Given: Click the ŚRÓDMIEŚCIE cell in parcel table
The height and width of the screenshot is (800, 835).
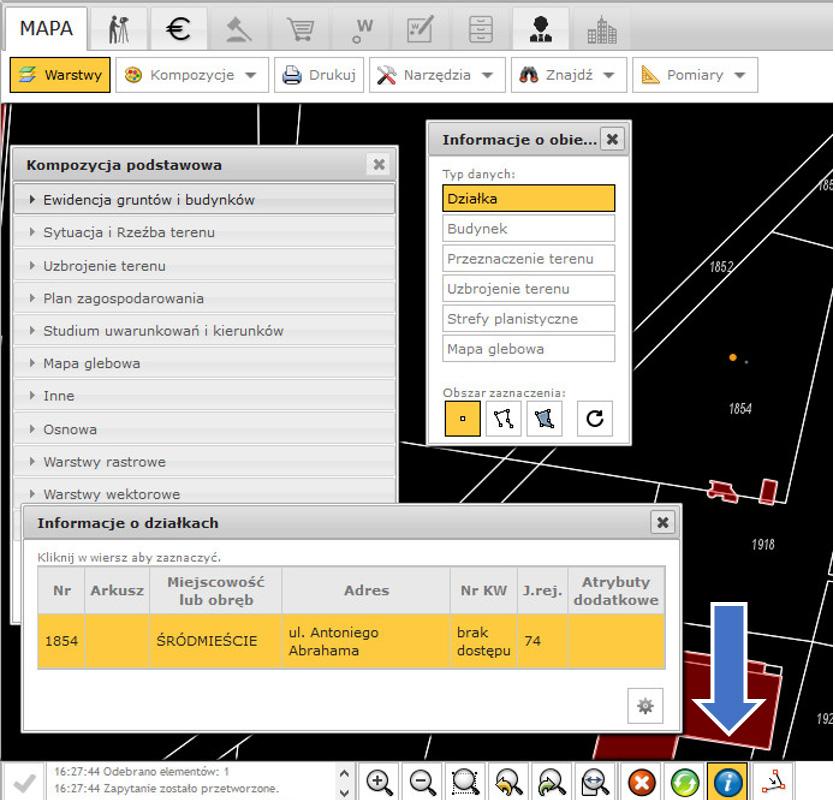Looking at the screenshot, I should tap(216, 641).
